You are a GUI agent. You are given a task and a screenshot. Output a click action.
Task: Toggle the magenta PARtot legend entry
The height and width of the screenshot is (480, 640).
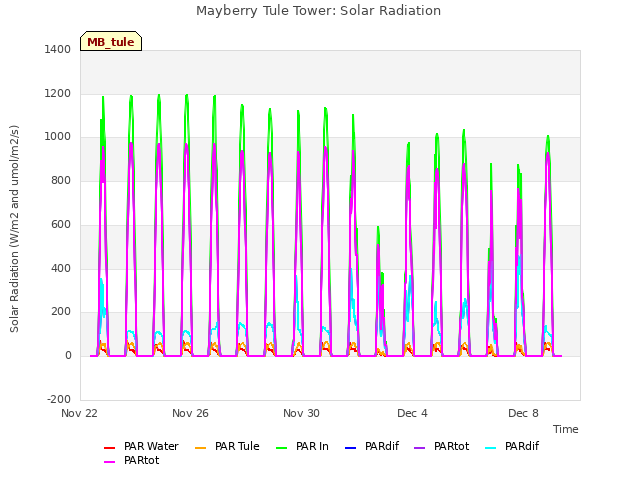pyautogui.click(x=131, y=460)
